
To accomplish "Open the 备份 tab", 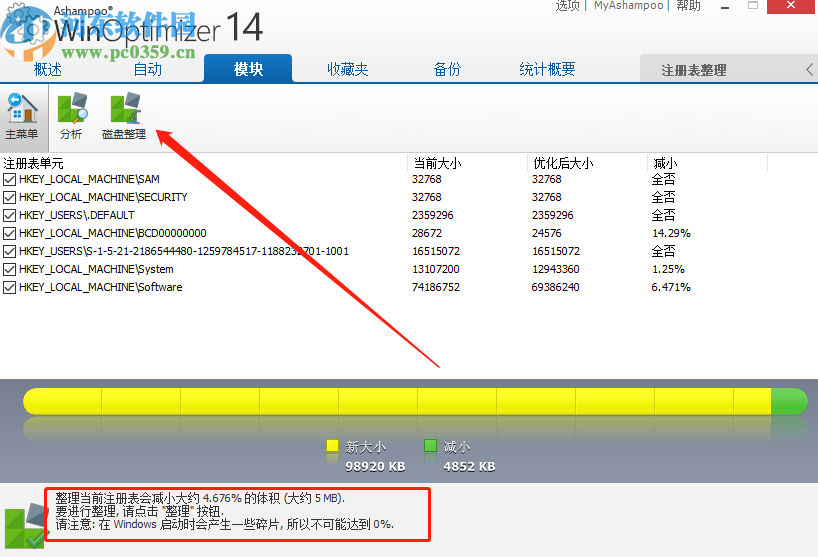I will [447, 69].
